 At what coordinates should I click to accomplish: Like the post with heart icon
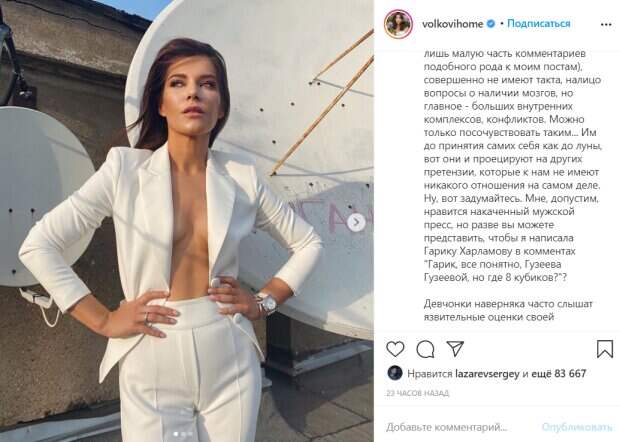point(395,349)
